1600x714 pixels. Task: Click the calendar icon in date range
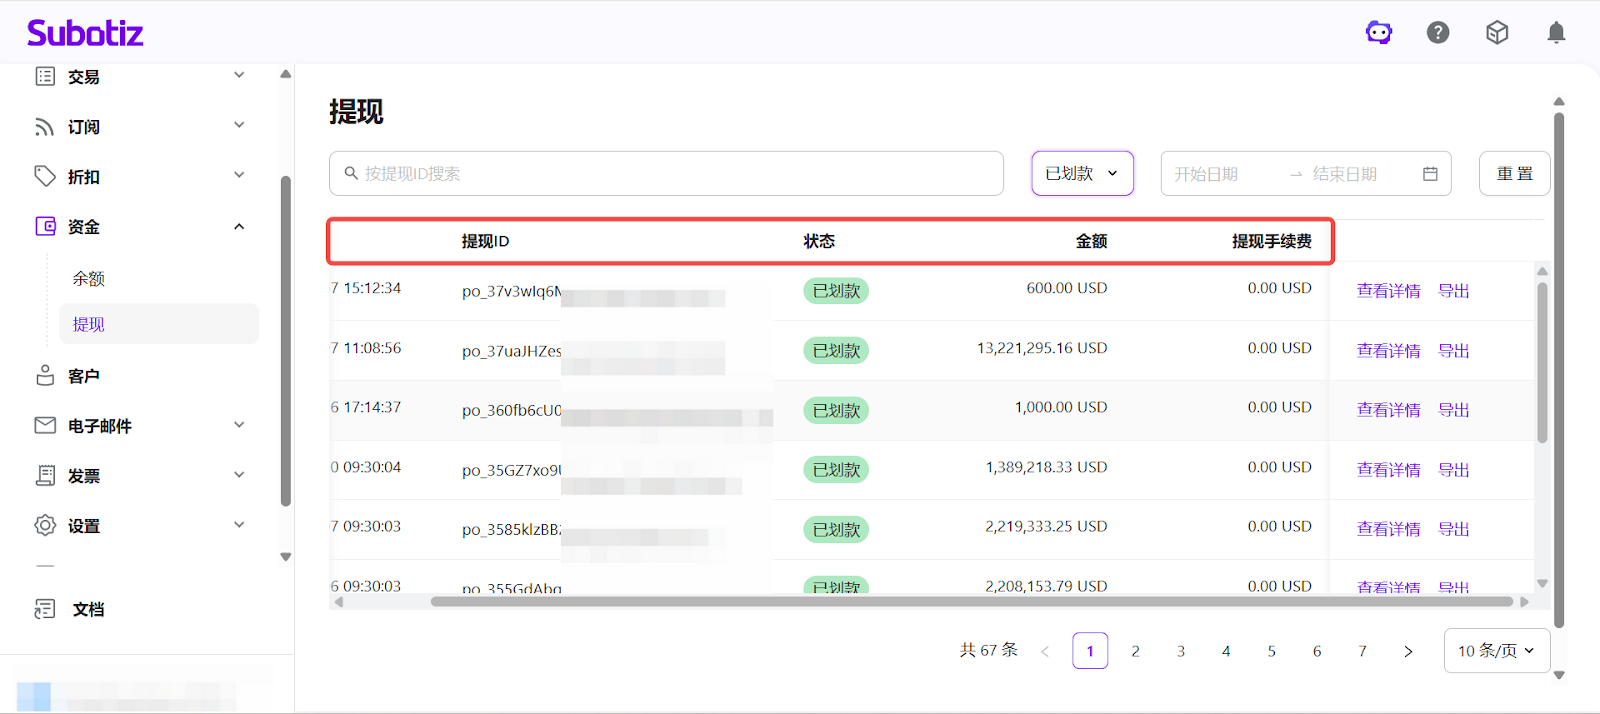(x=1430, y=174)
